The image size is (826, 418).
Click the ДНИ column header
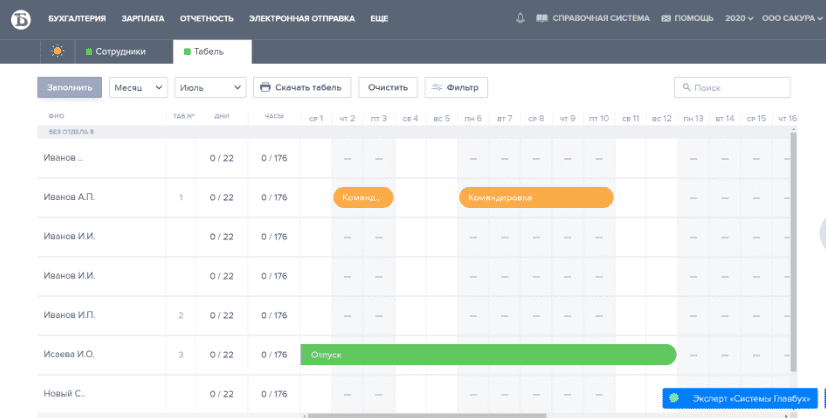(221, 116)
